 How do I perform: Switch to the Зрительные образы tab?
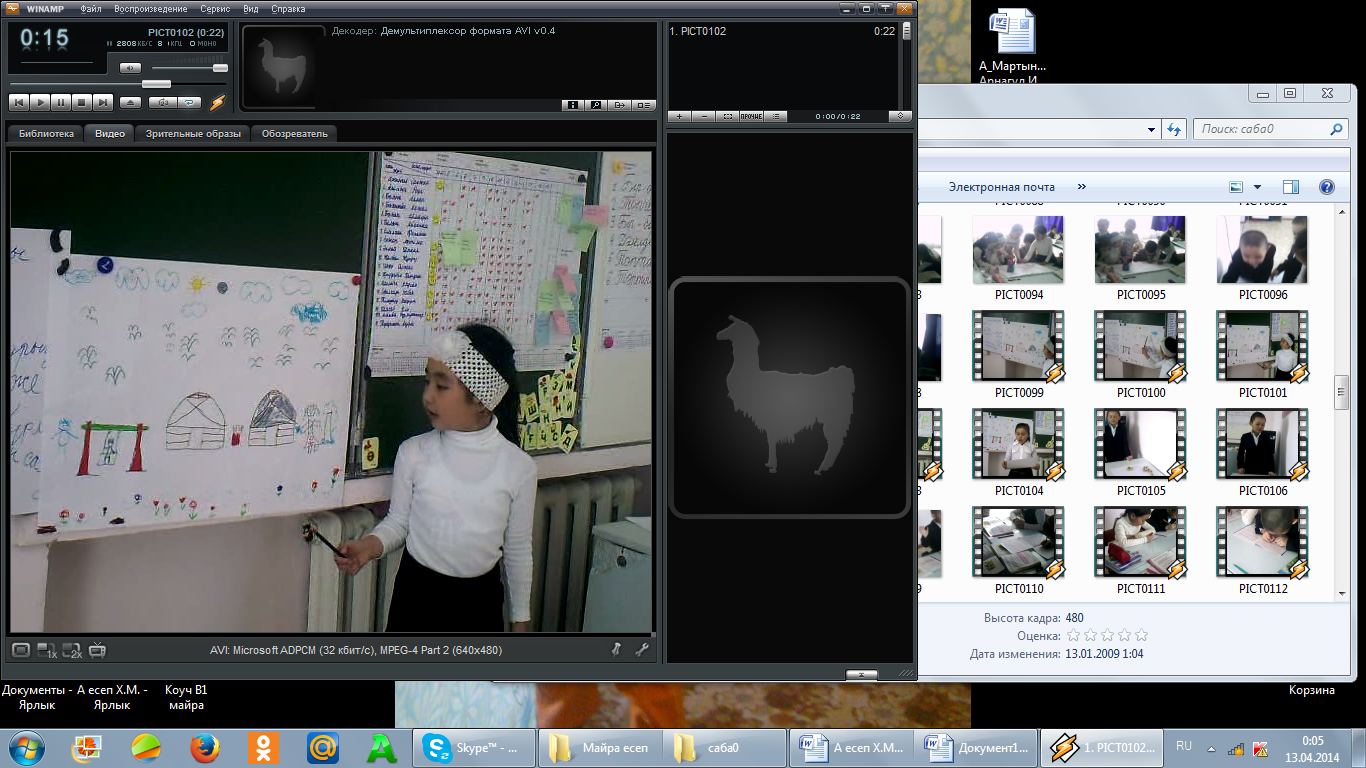pos(193,133)
